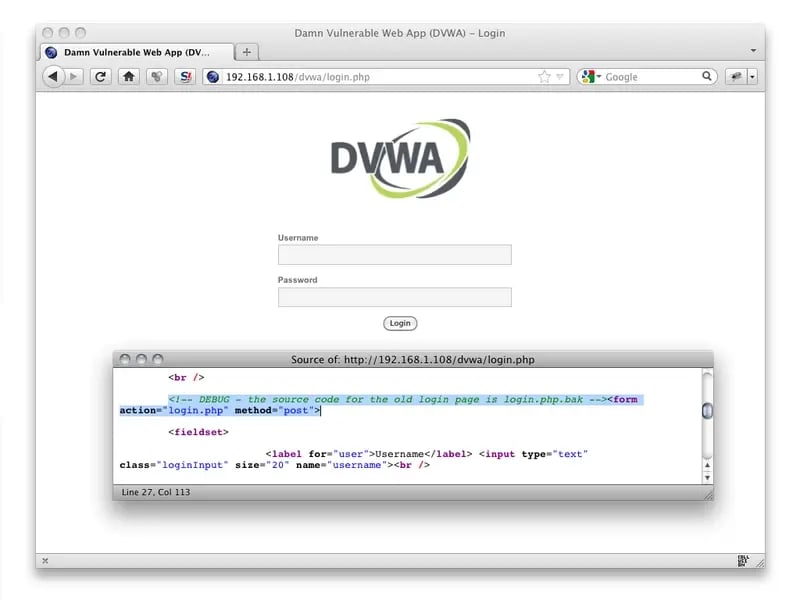Focus the Username input field
This screenshot has width=800, height=600.
(394, 255)
